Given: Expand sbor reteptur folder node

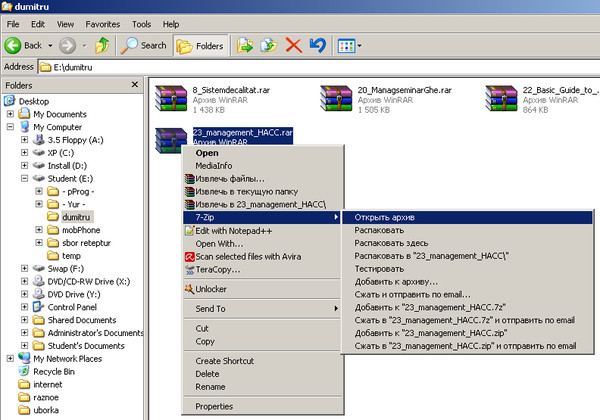Looking at the screenshot, I should pos(39,243).
